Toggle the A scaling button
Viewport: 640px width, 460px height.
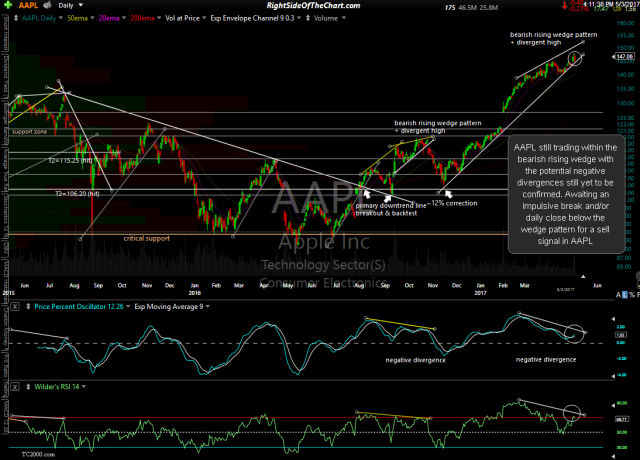pyautogui.click(x=618, y=295)
